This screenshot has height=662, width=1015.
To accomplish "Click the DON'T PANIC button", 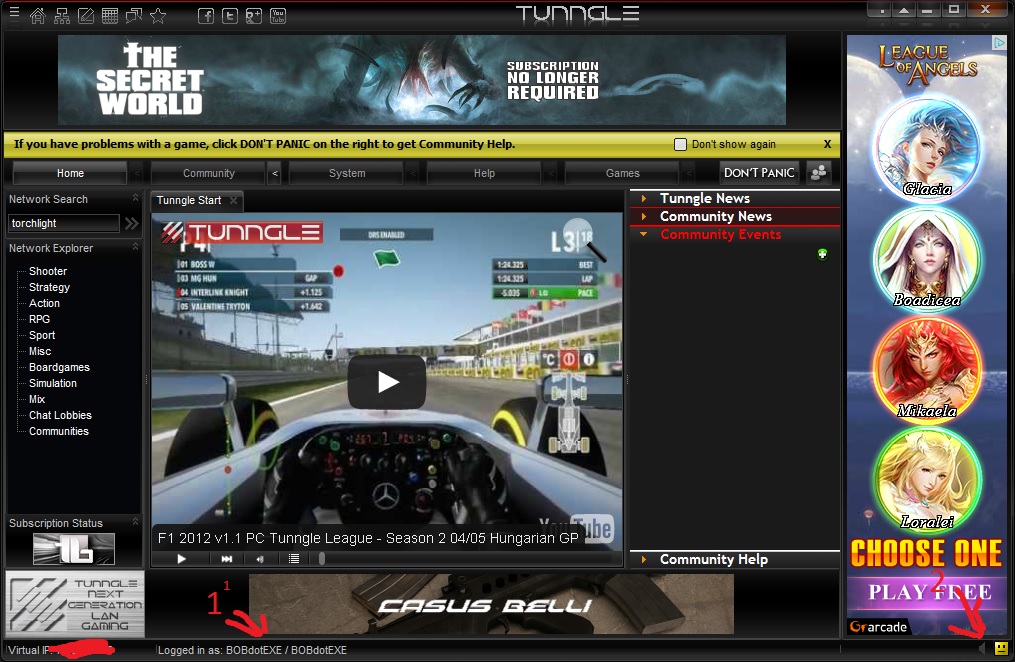I will [x=759, y=173].
